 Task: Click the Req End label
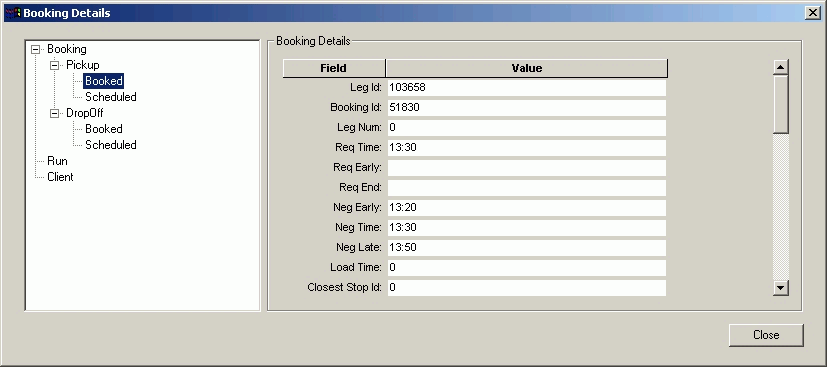pos(360,188)
